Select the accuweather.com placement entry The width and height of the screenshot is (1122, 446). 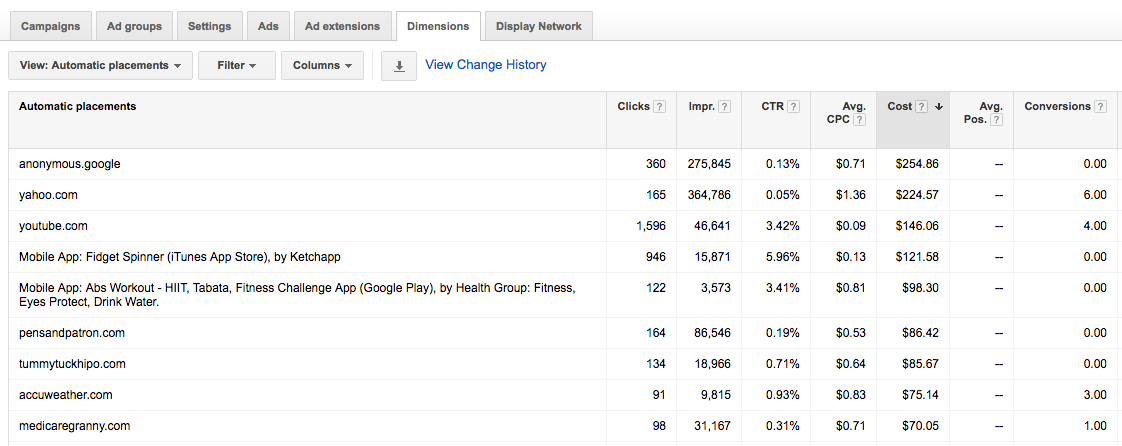pyautogui.click(x=65, y=395)
